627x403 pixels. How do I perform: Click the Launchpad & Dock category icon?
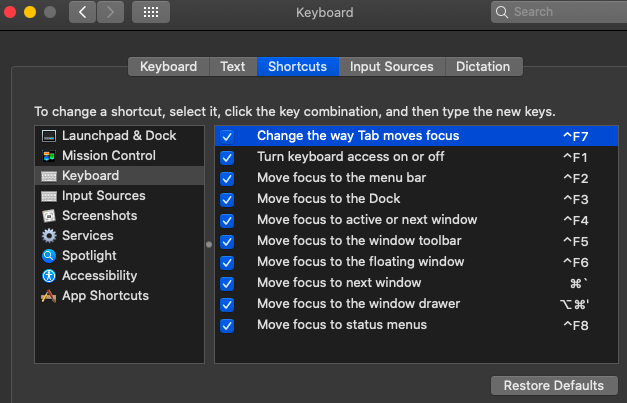point(49,135)
